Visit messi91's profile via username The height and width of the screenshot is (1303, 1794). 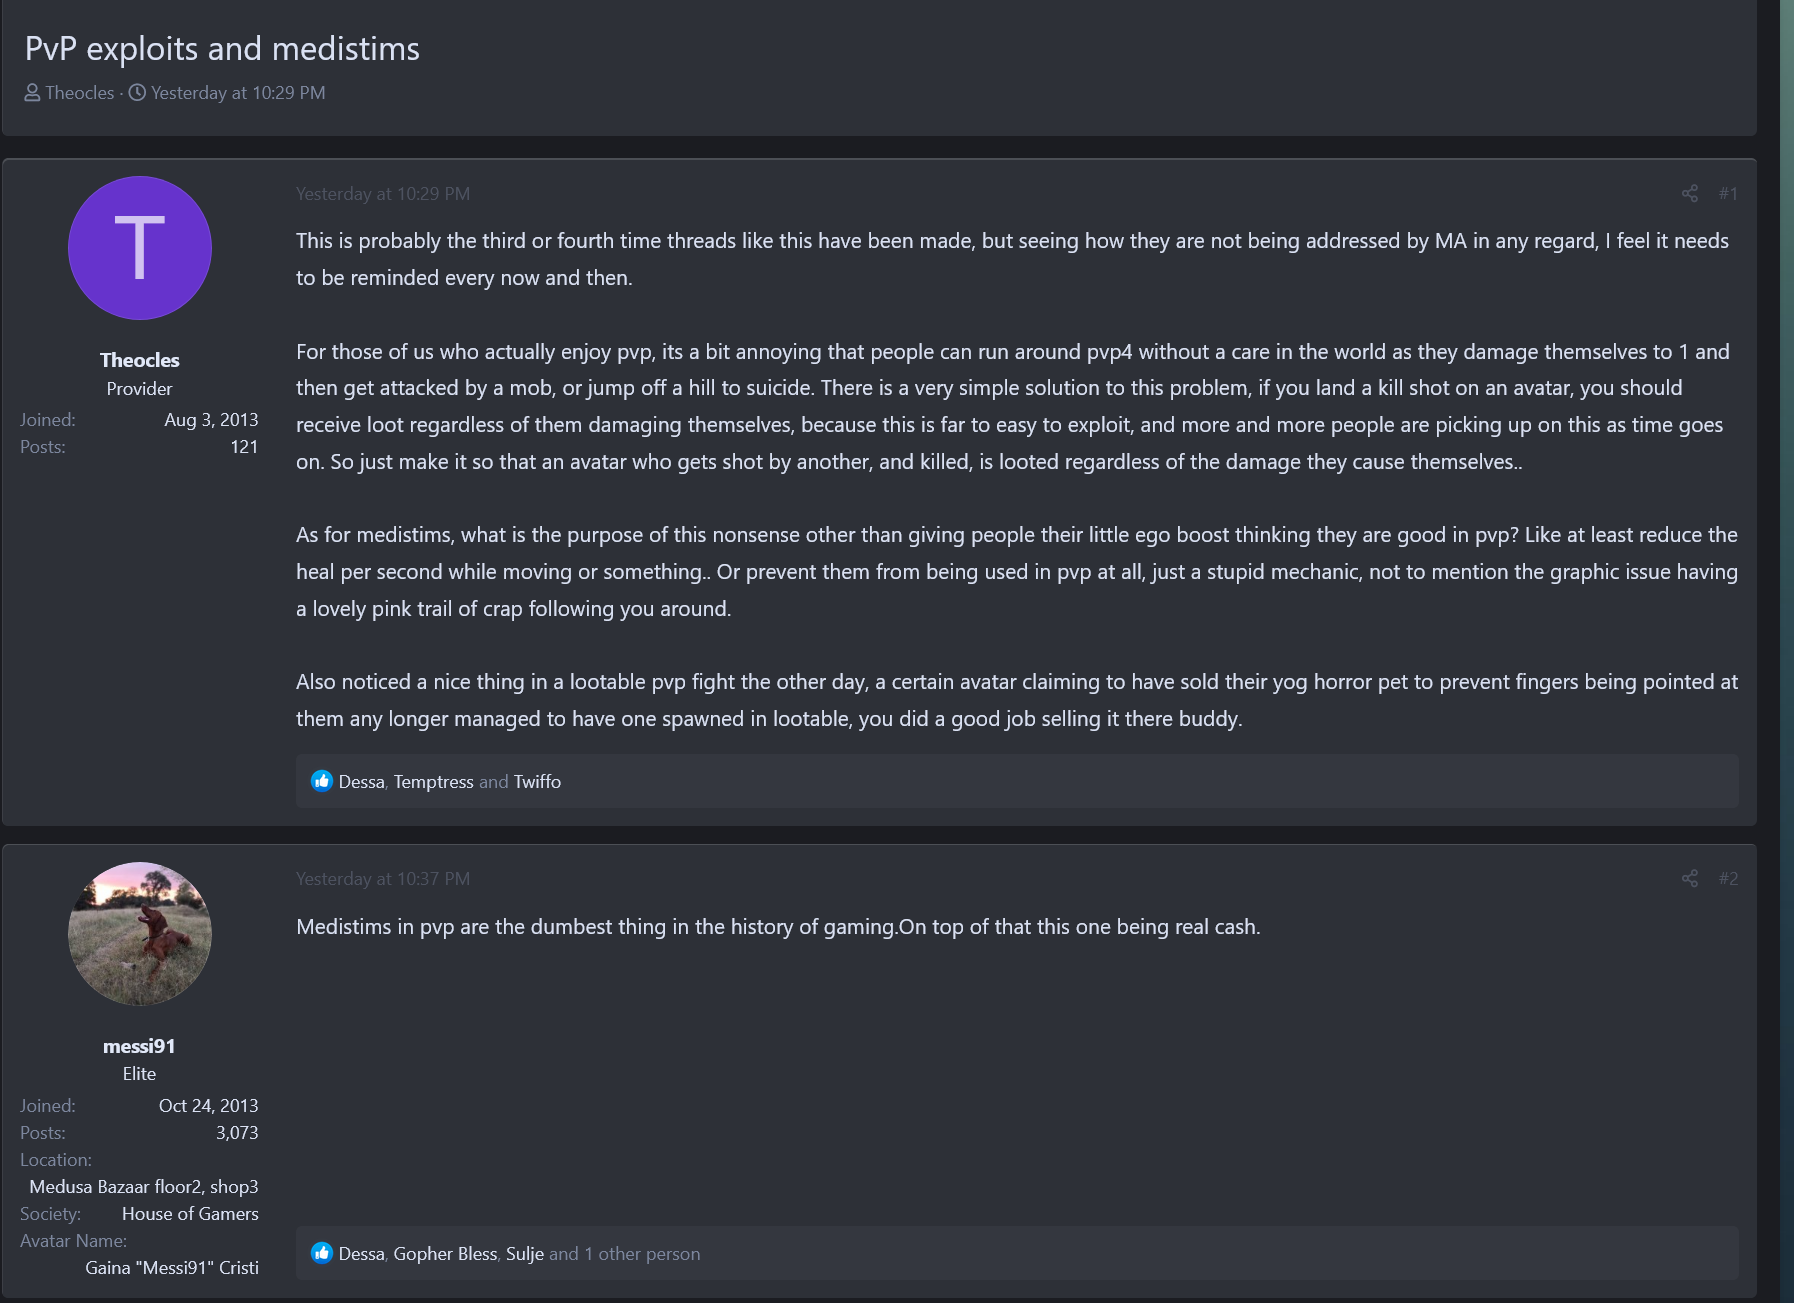click(x=139, y=1046)
